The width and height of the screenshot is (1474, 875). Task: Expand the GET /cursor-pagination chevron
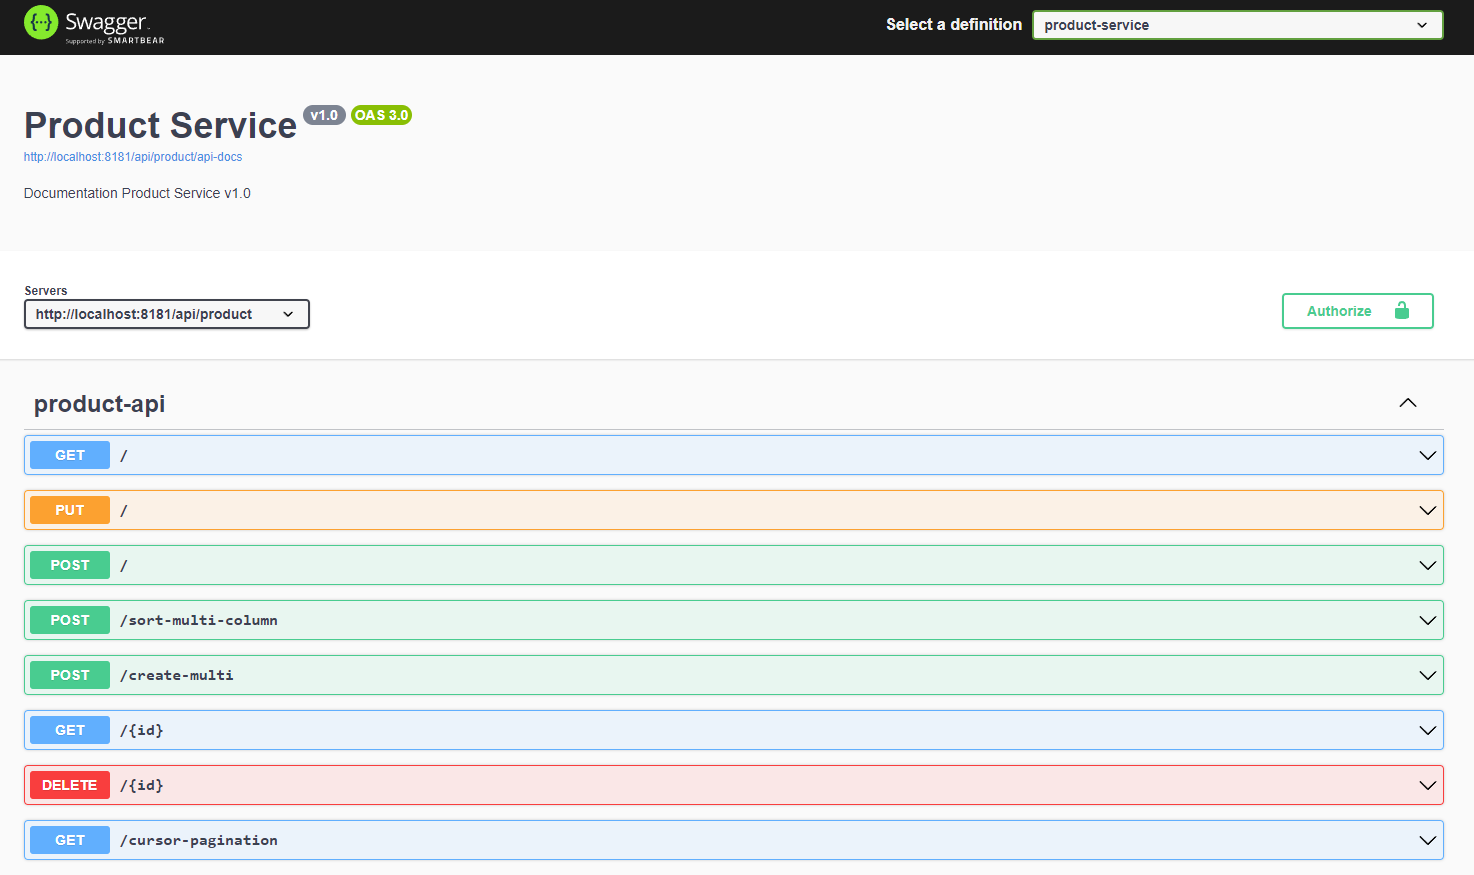click(1427, 840)
